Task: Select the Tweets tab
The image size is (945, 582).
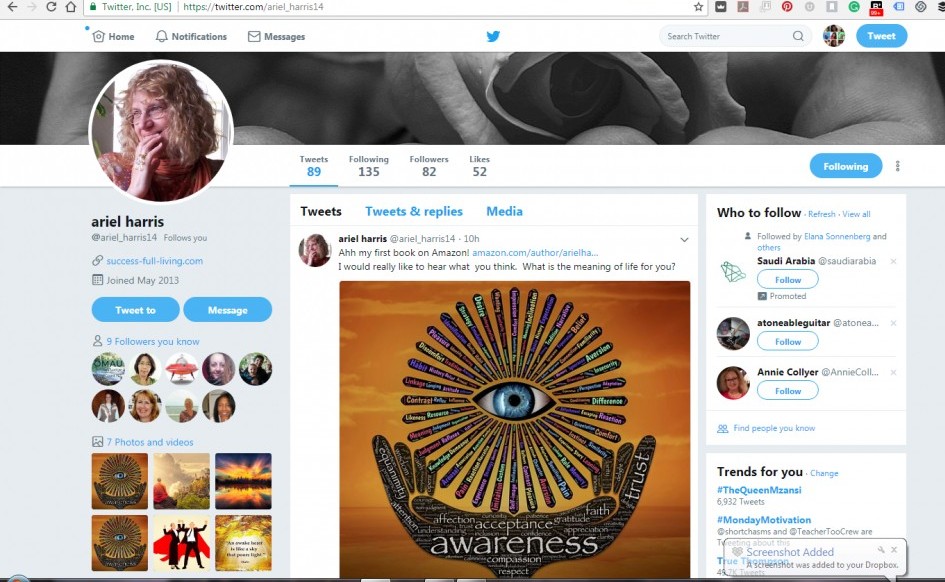Action: coord(321,211)
